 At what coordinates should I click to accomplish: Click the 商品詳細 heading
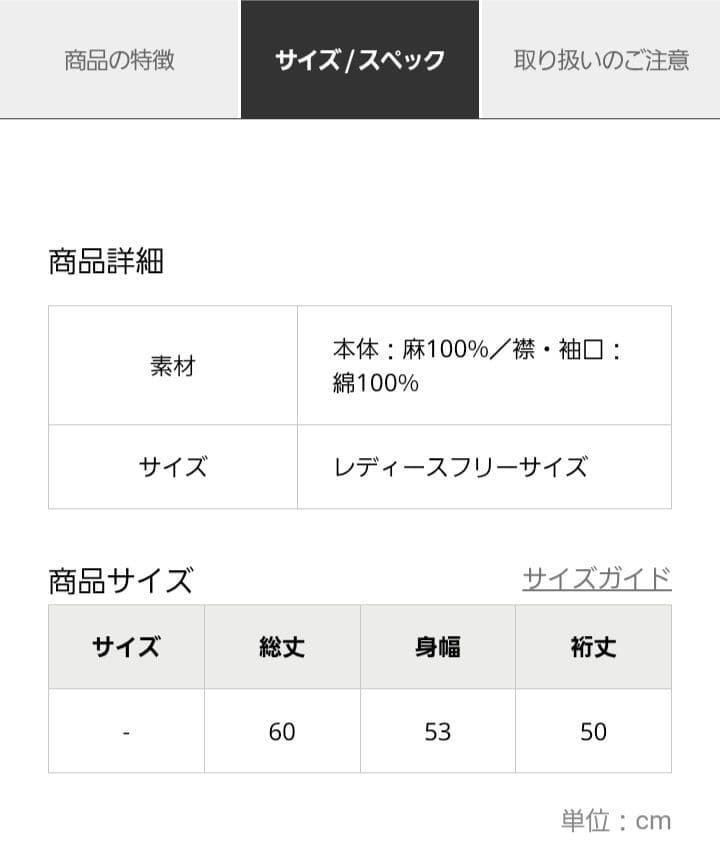(108, 262)
